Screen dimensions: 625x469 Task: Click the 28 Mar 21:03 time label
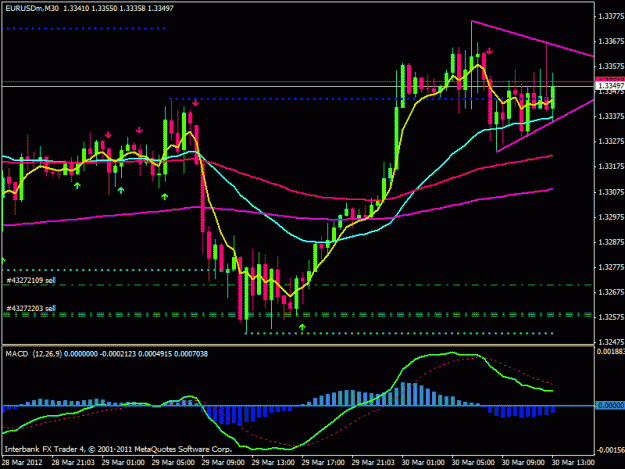(73, 463)
